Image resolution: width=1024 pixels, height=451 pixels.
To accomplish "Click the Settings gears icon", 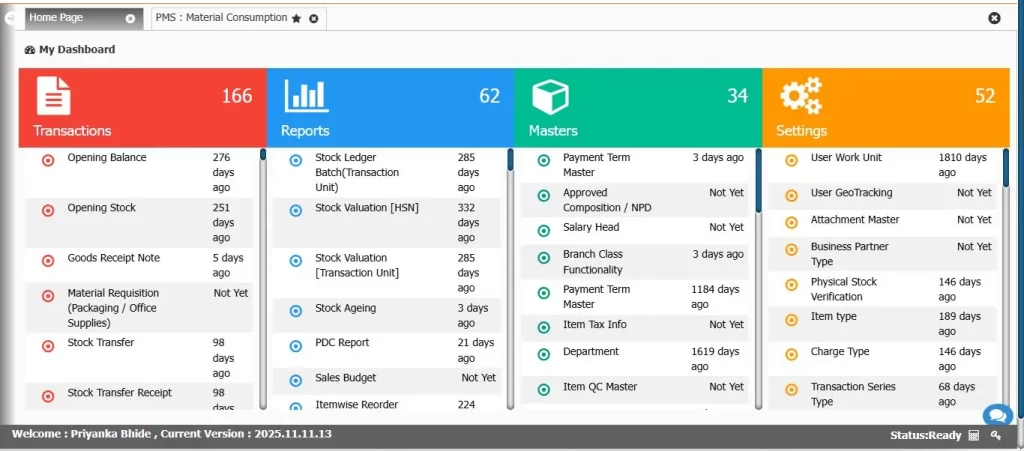I will pos(800,97).
